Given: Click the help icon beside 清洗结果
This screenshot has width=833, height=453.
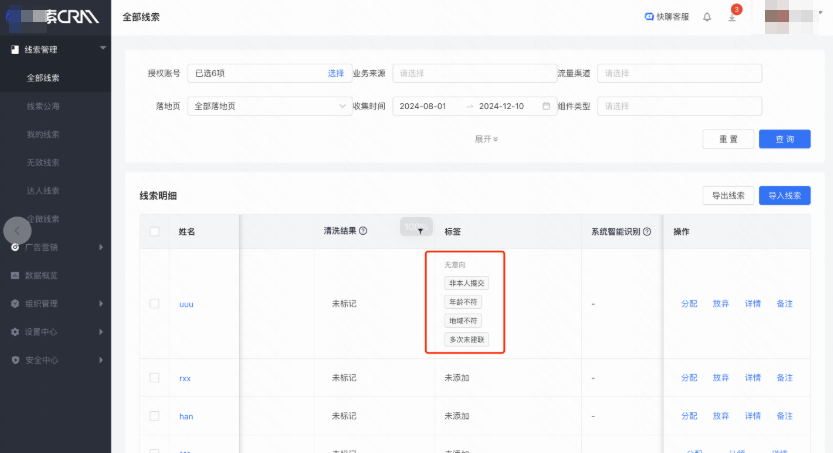Looking at the screenshot, I should pos(363,231).
